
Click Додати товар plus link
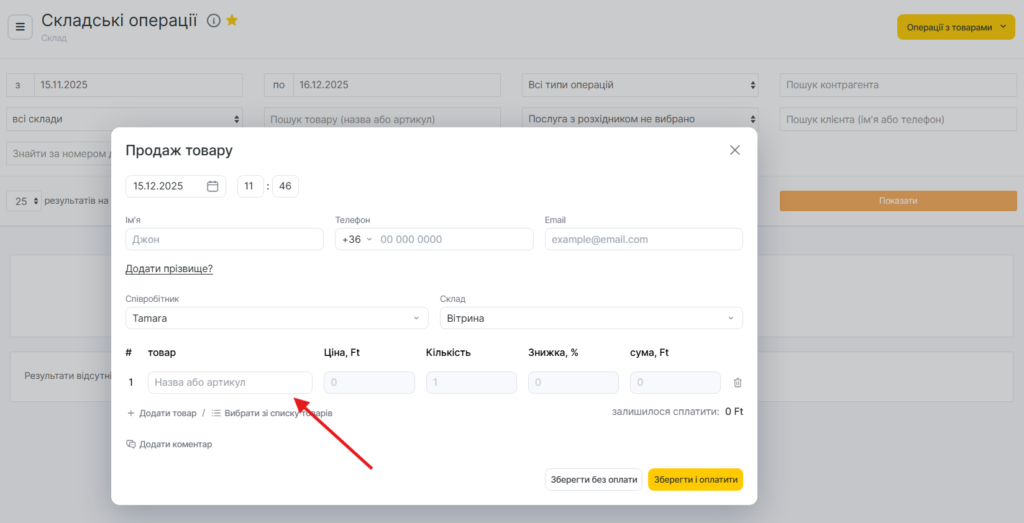162,413
